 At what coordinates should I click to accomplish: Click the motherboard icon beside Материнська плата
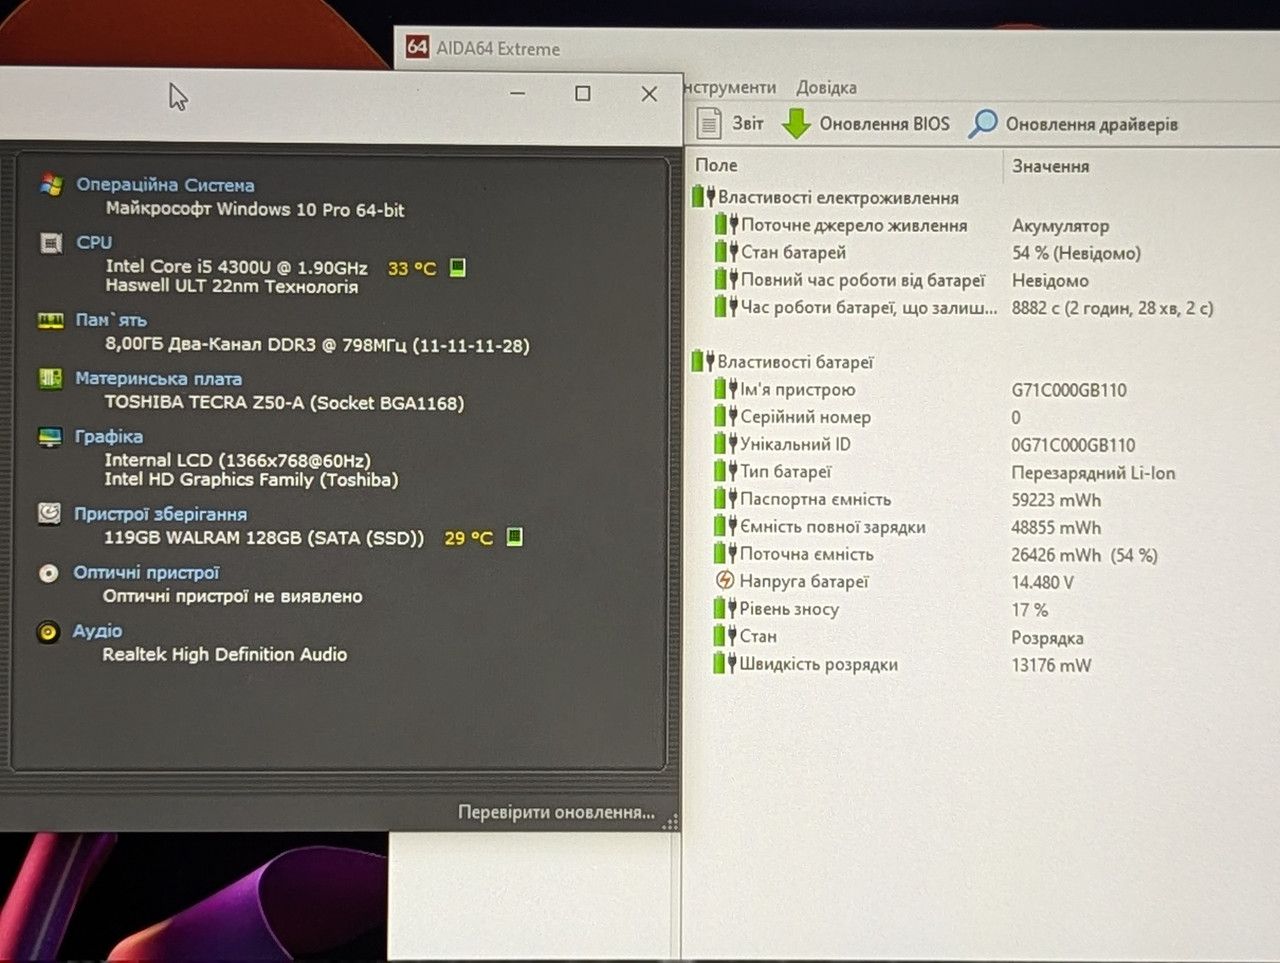50,378
